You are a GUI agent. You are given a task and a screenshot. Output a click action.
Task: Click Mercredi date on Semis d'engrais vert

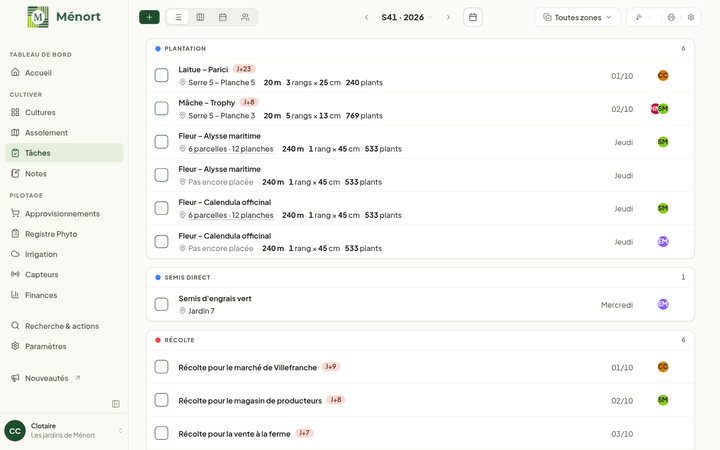tap(617, 305)
